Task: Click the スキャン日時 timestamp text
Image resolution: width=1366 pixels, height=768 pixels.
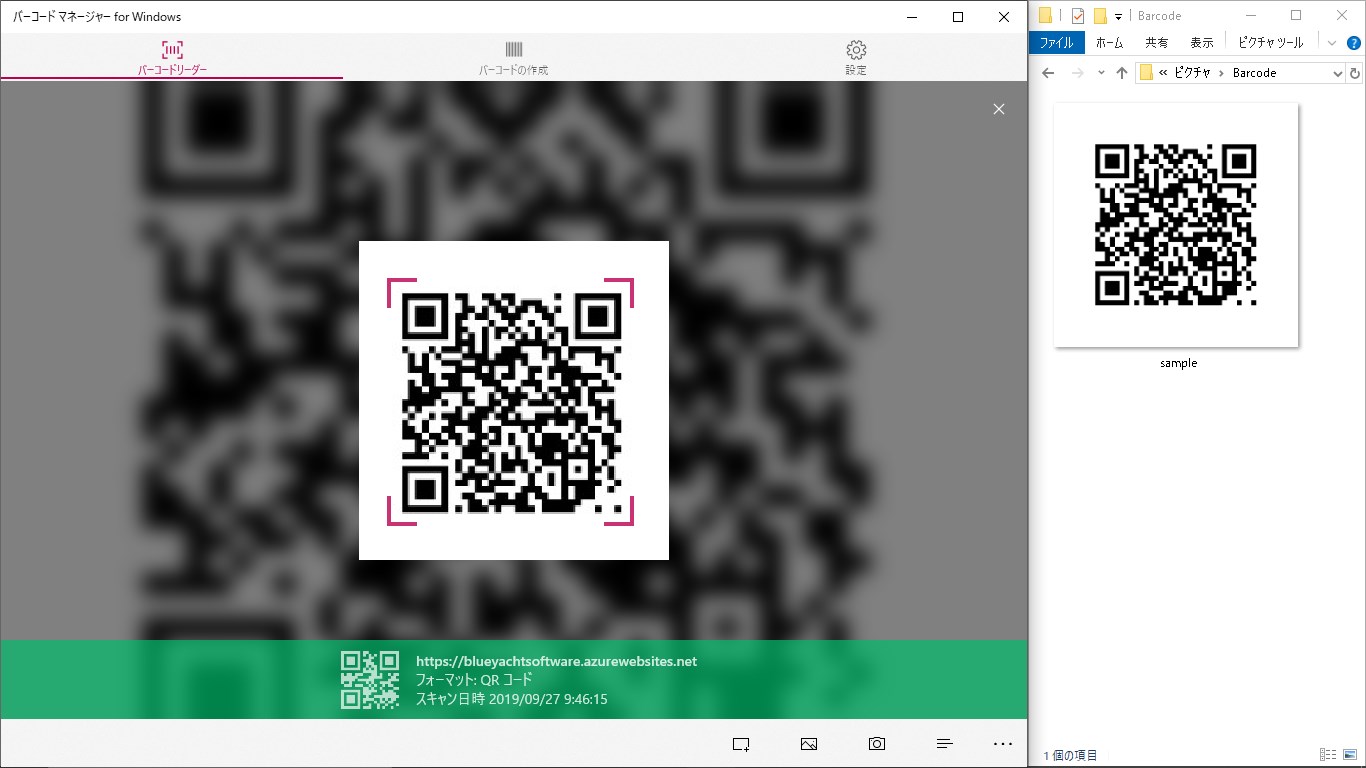Action: click(512, 699)
